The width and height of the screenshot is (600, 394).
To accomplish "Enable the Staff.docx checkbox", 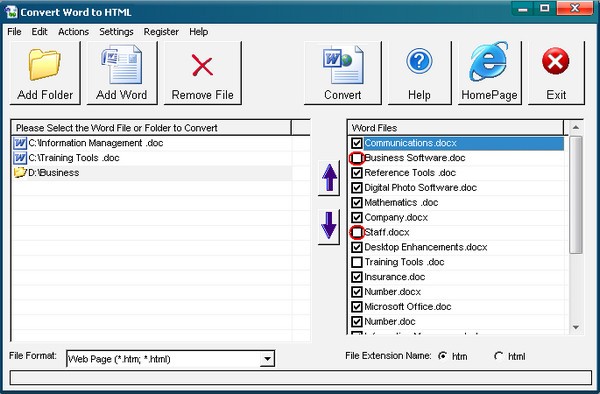I will 357,232.
